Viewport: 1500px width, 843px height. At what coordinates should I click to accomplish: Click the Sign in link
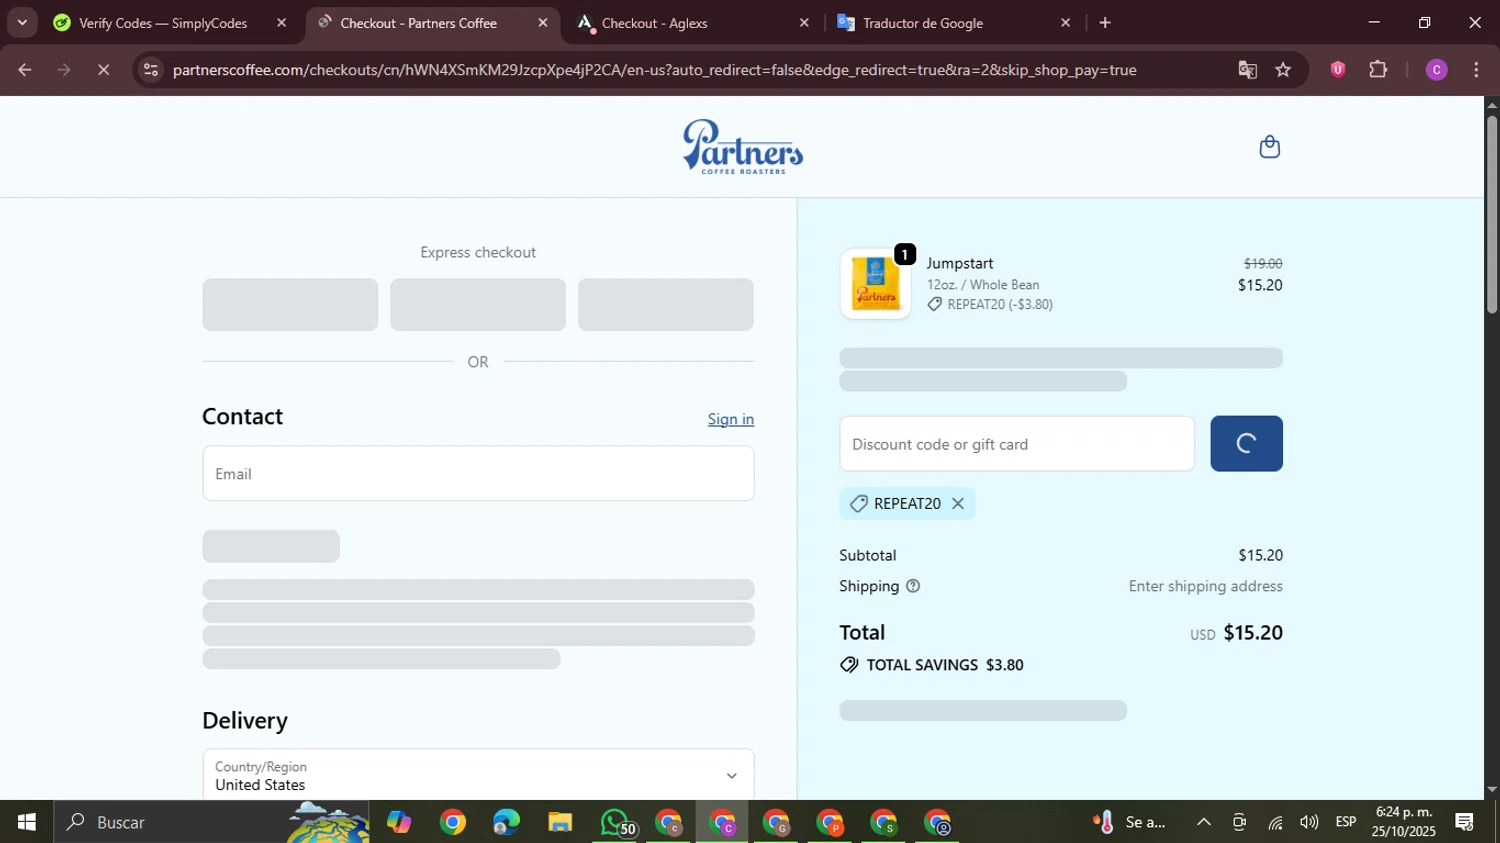pos(731,419)
